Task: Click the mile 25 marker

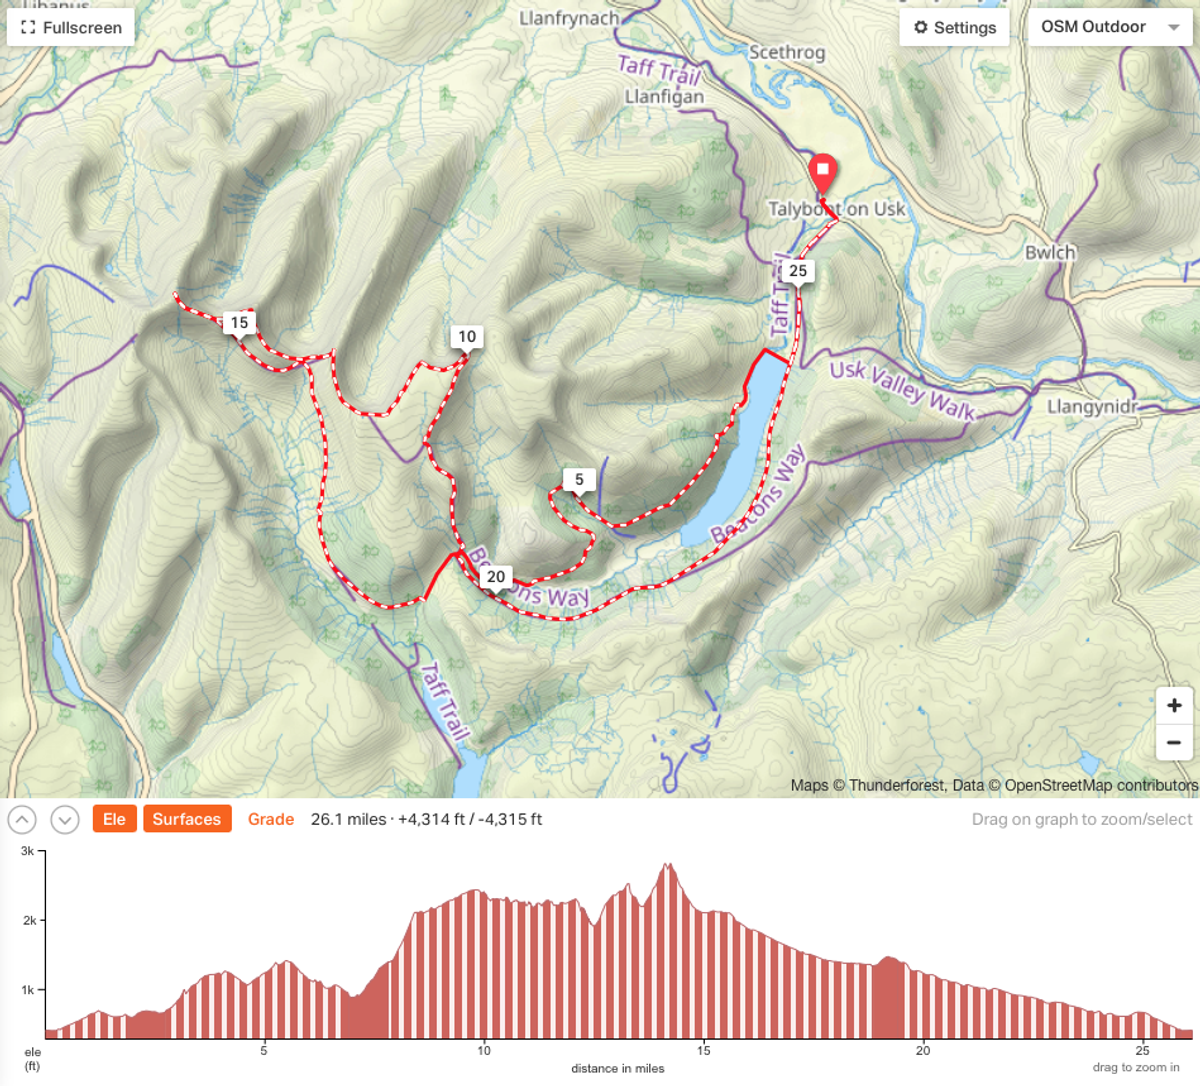Action: (x=798, y=272)
